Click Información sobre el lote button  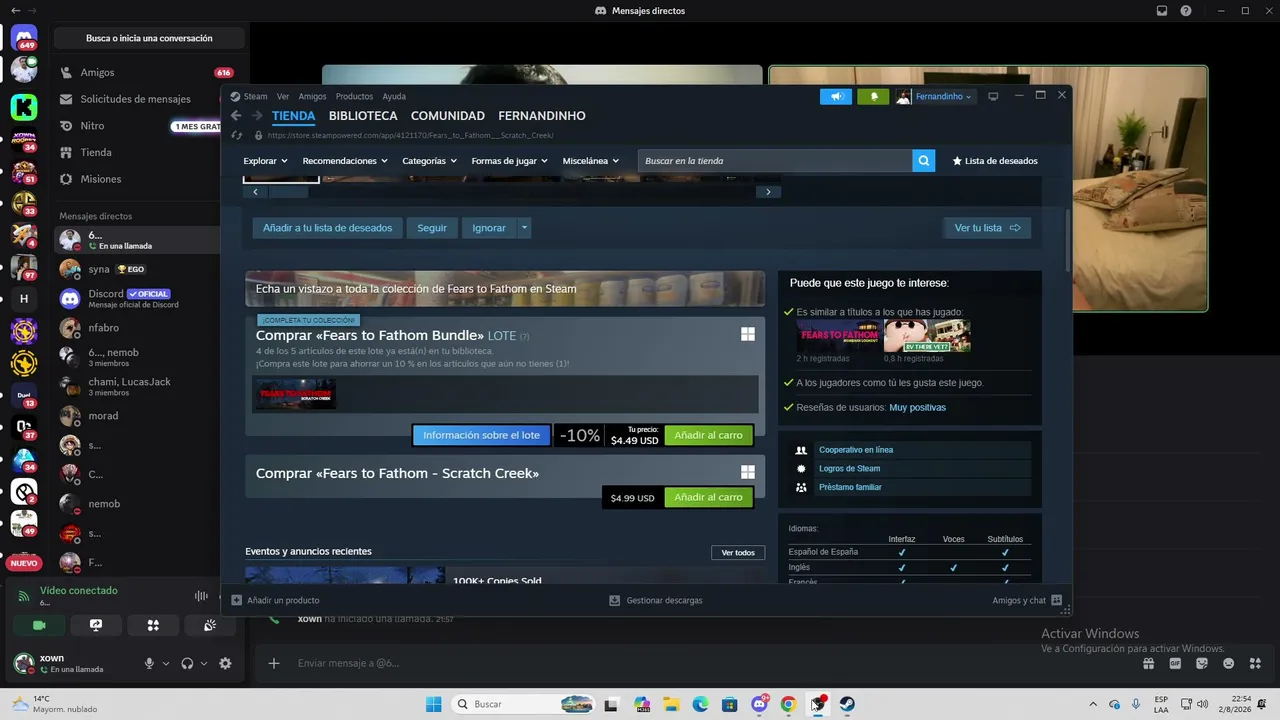click(481, 436)
